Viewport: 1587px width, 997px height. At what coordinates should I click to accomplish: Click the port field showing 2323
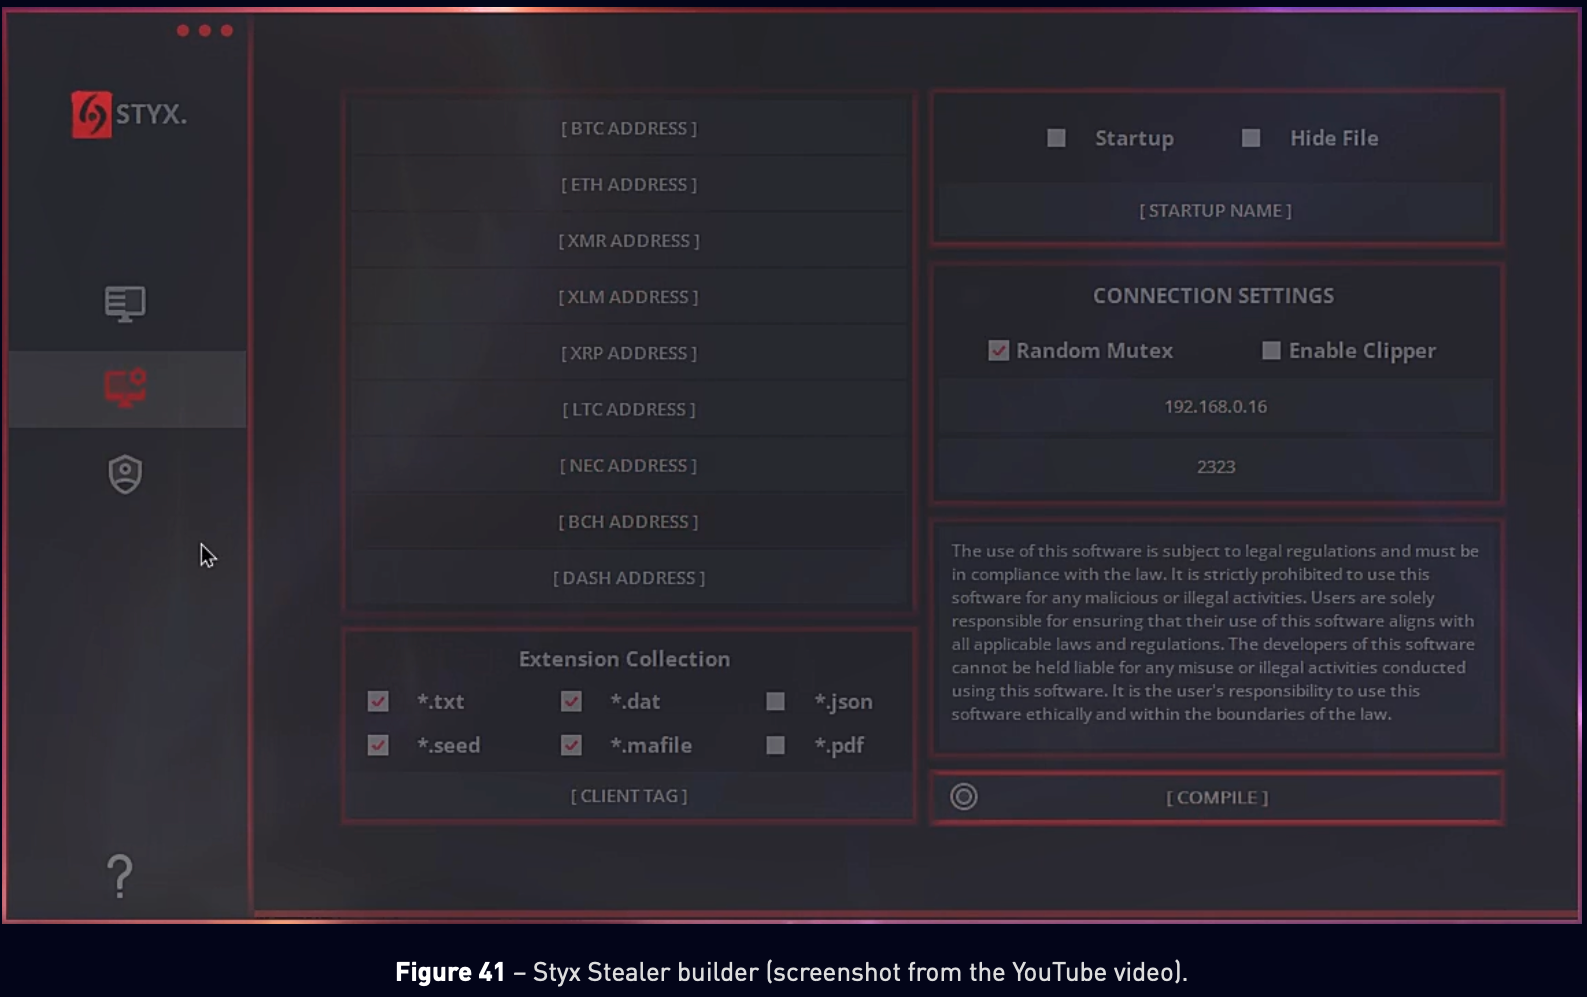[x=1216, y=466]
